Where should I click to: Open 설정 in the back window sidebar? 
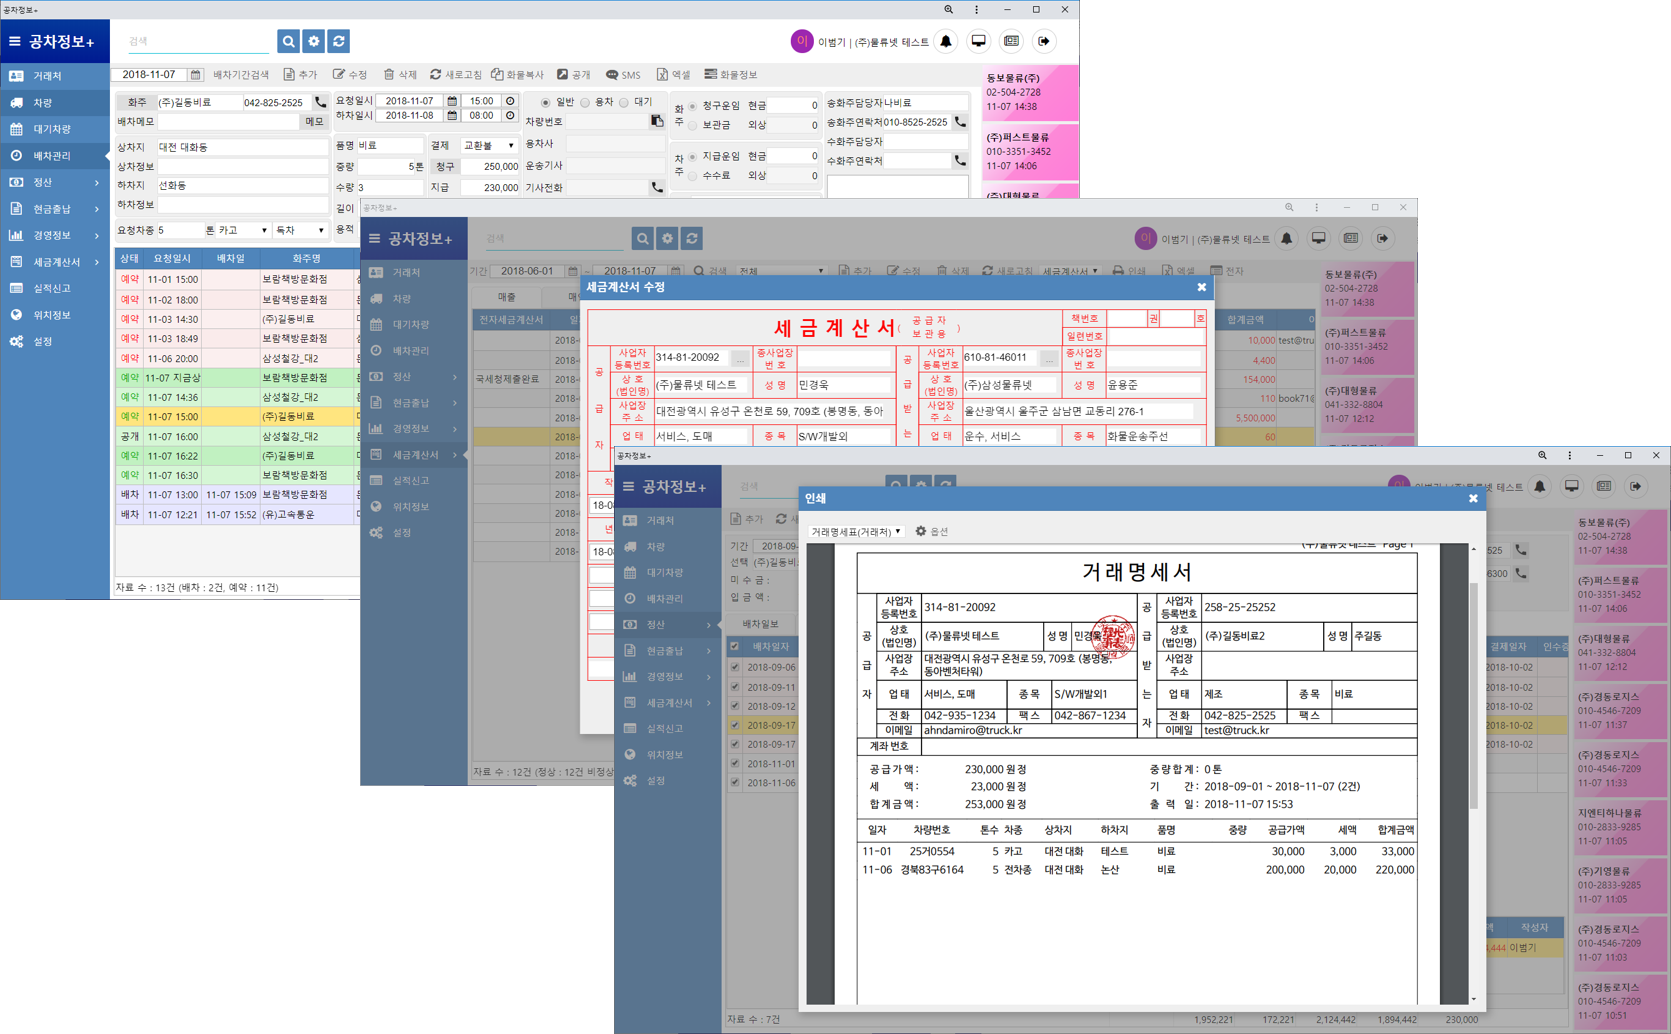click(55, 341)
